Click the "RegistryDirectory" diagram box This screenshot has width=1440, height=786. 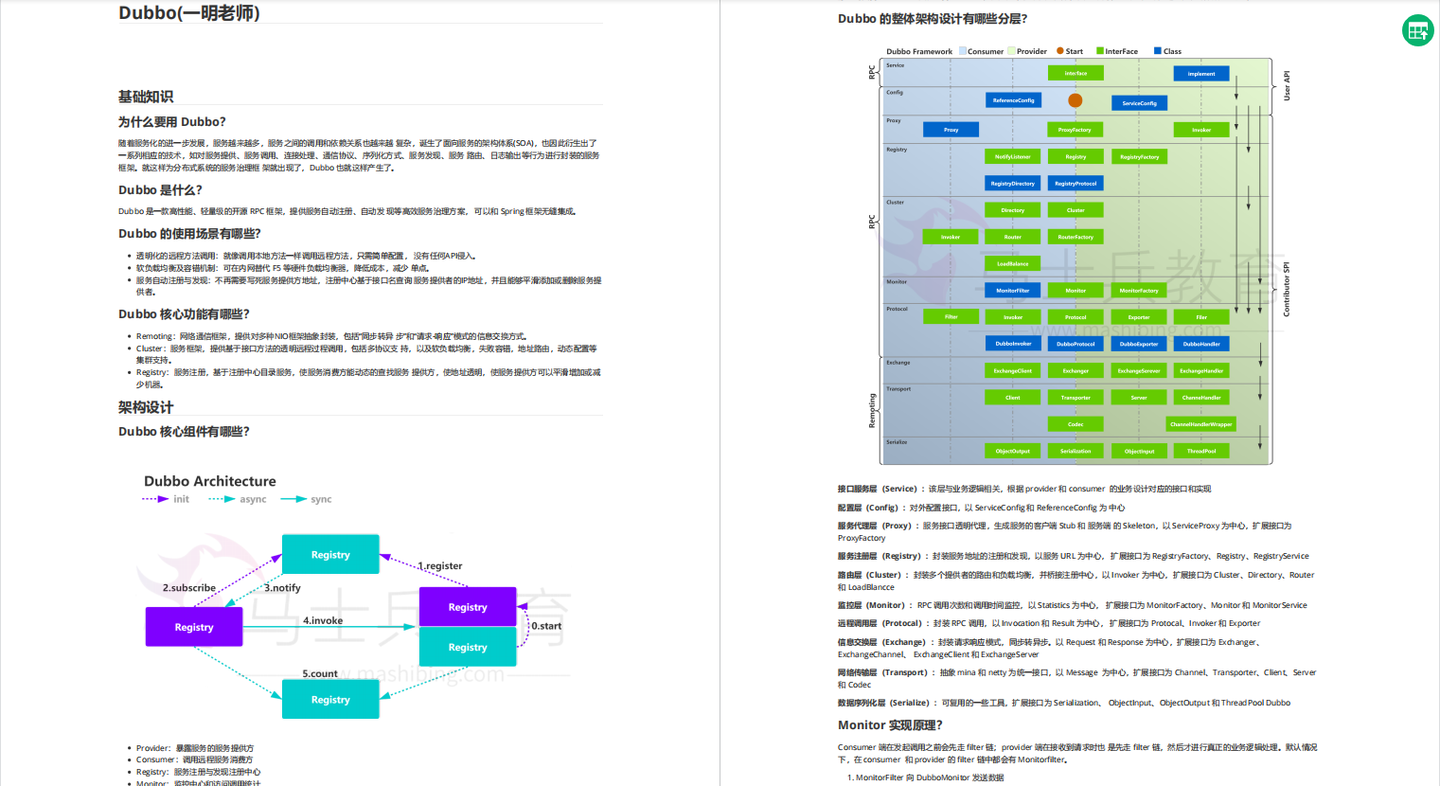(x=1013, y=183)
